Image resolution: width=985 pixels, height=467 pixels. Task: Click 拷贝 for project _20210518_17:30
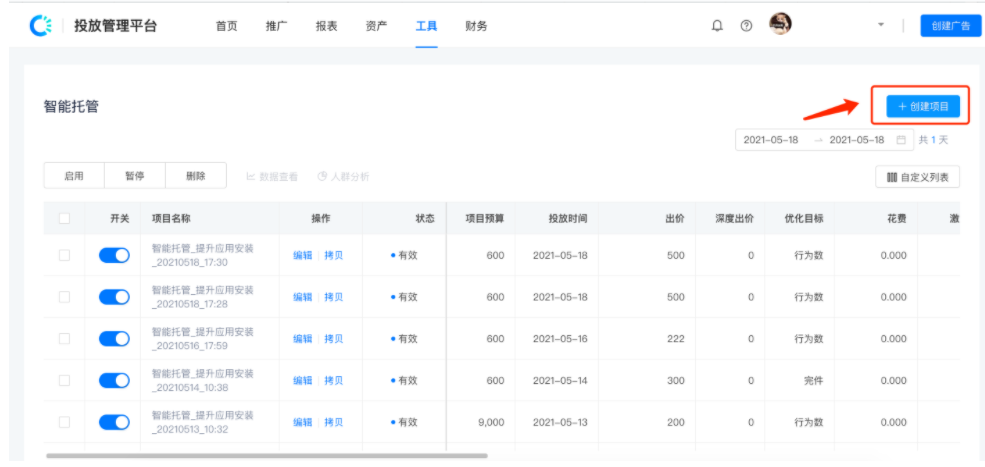(334, 255)
